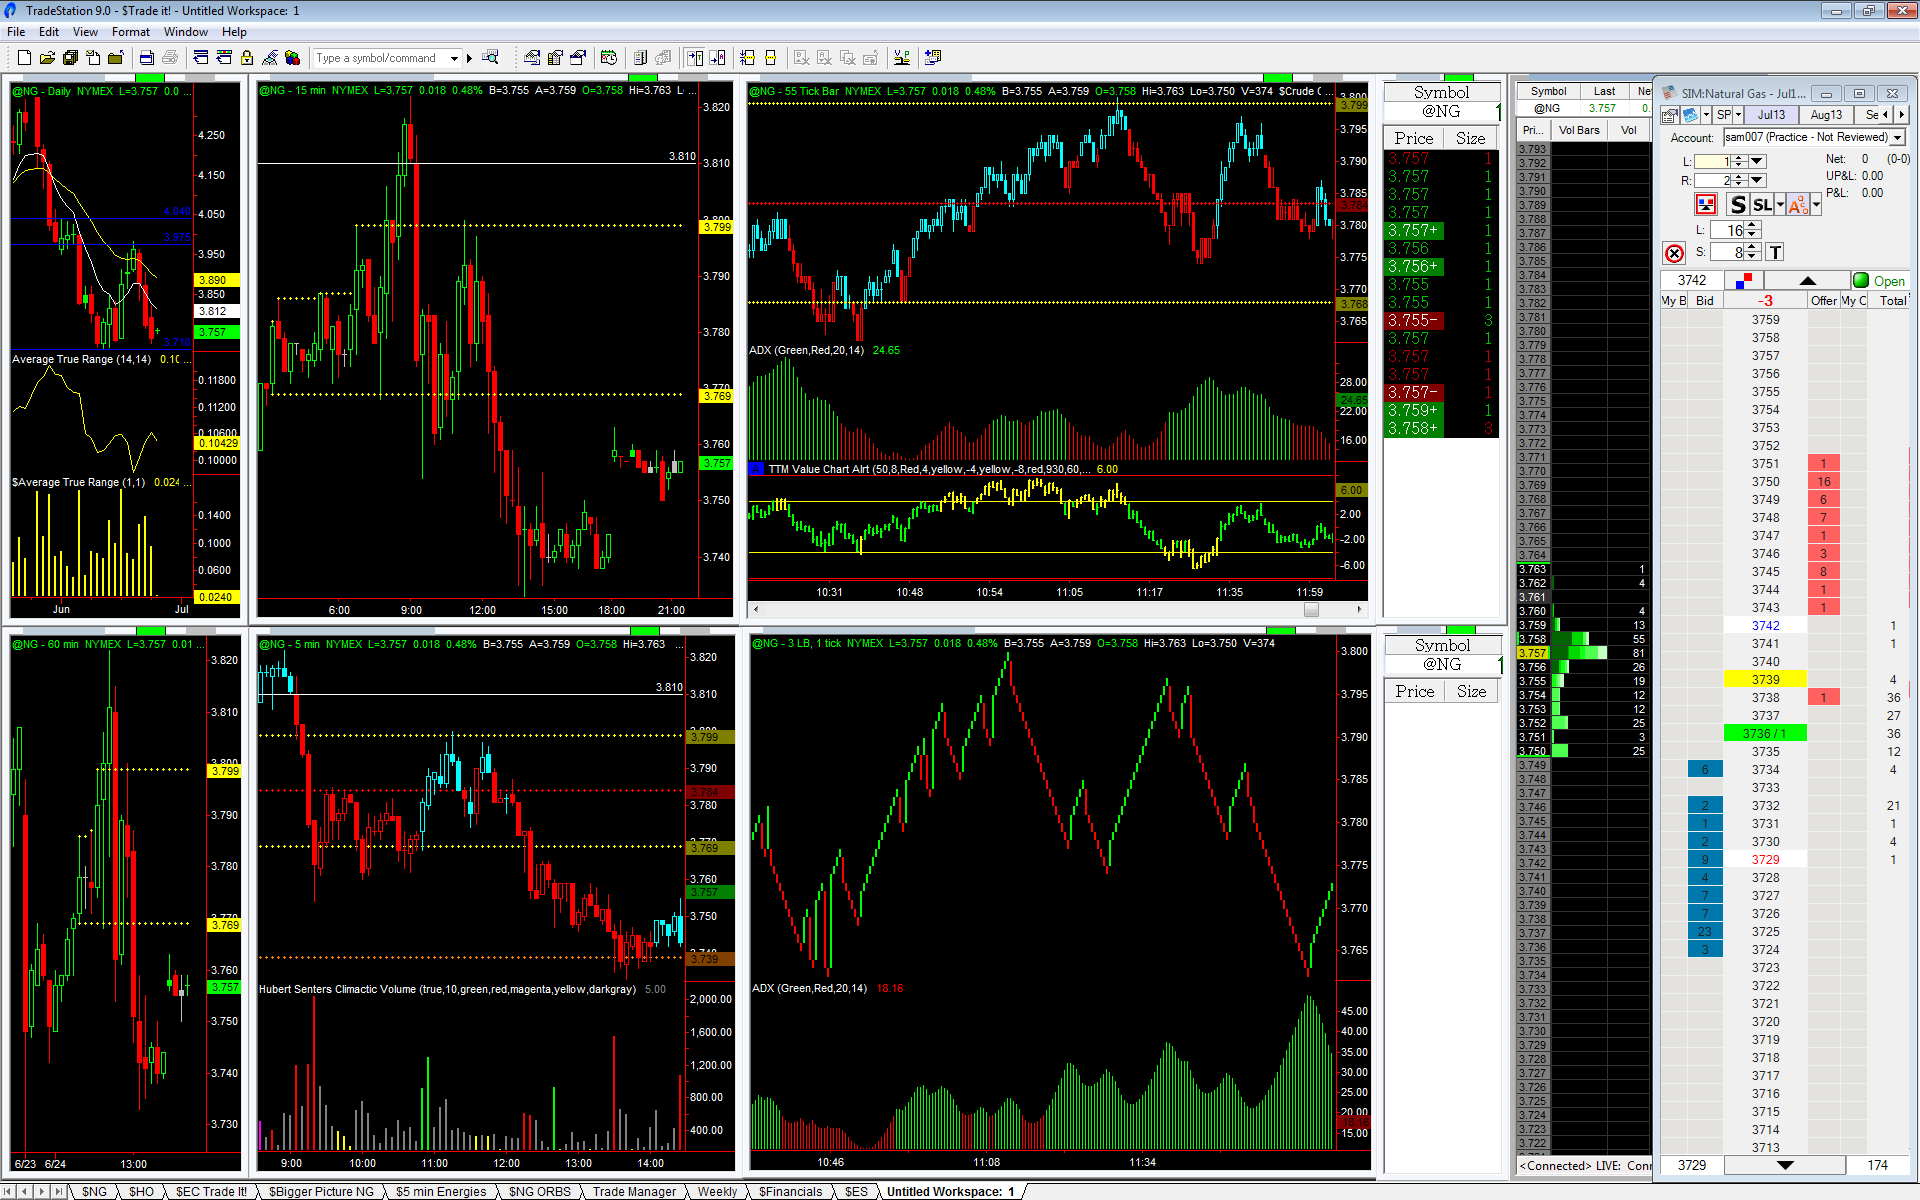Screen dimensions: 1920x1200
Task: Open the OCO icon dropdown arrow
Action: coord(1816,205)
